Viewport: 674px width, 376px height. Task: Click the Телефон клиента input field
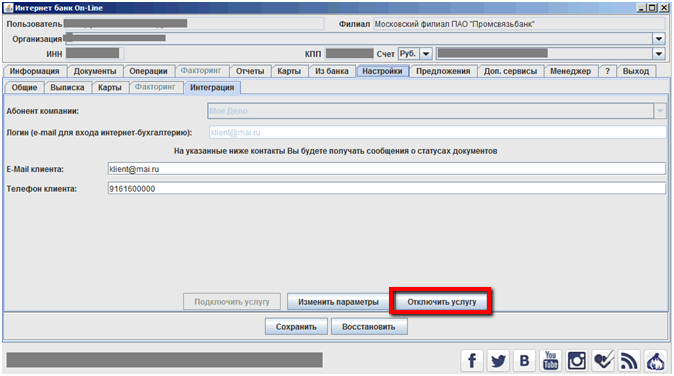[386, 188]
